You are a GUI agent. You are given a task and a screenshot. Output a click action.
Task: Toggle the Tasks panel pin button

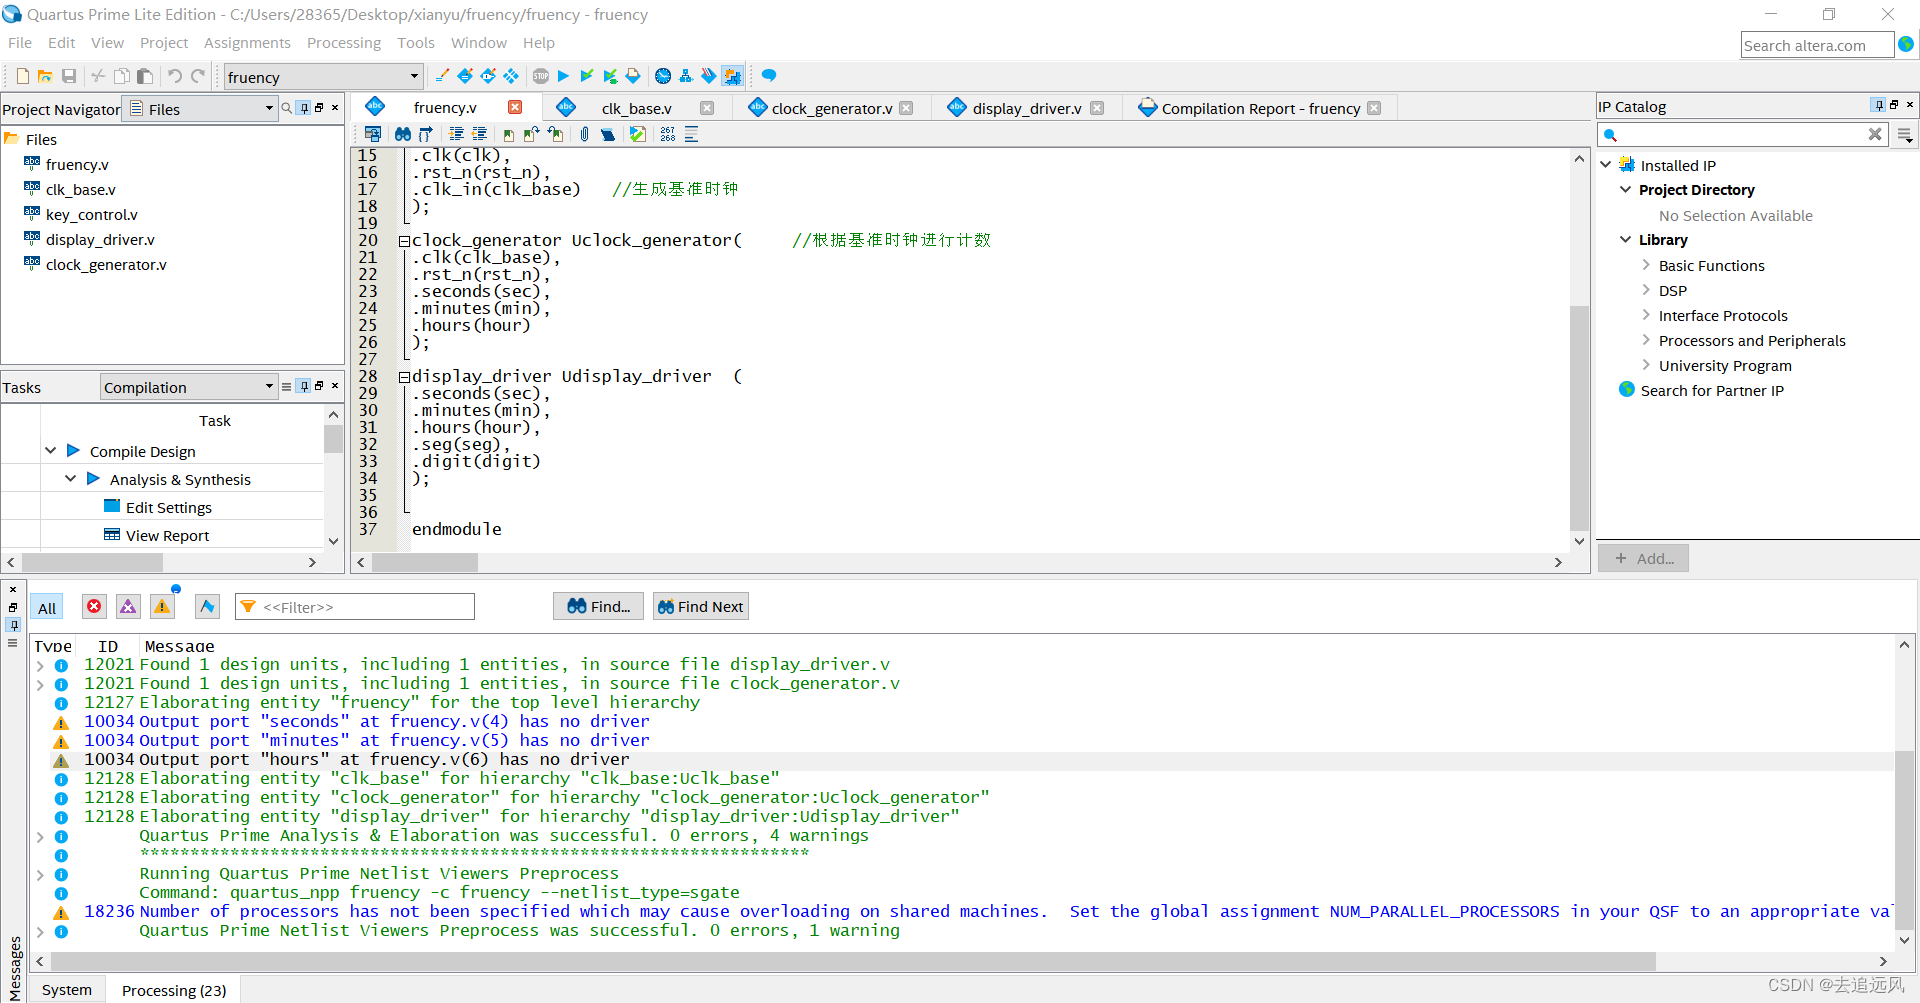click(304, 386)
